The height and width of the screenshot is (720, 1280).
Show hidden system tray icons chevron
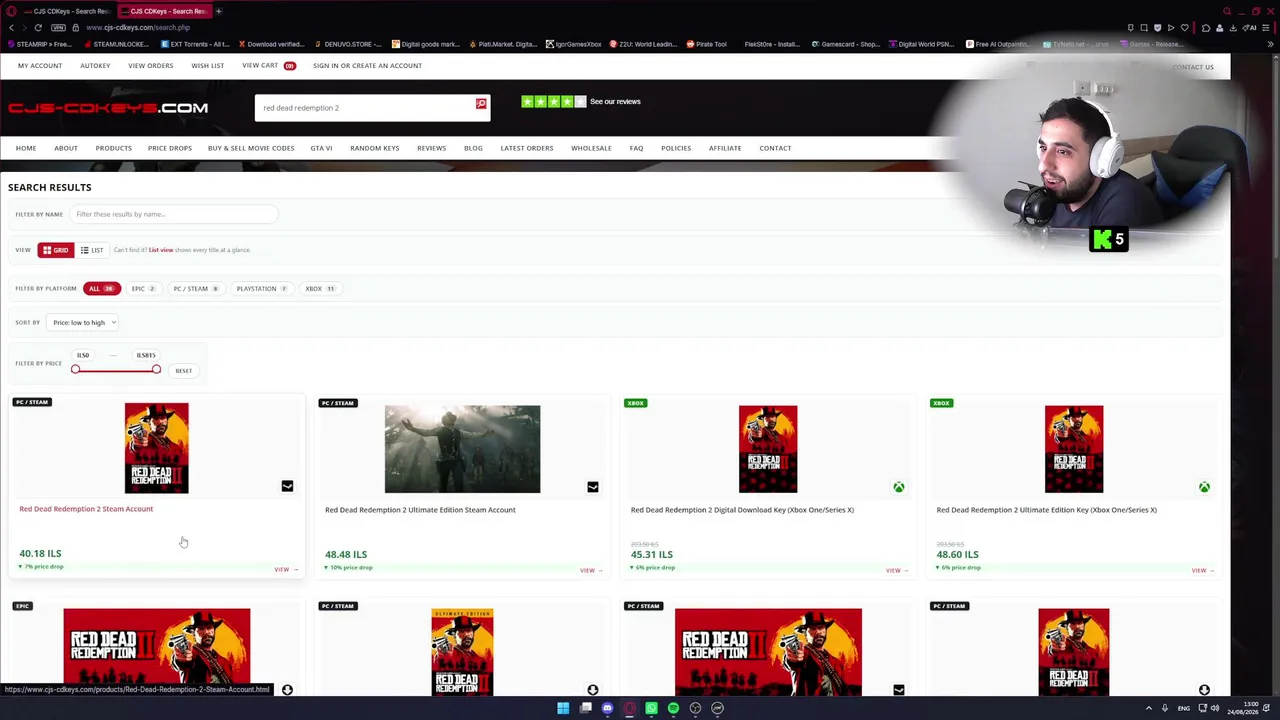pyautogui.click(x=1148, y=708)
